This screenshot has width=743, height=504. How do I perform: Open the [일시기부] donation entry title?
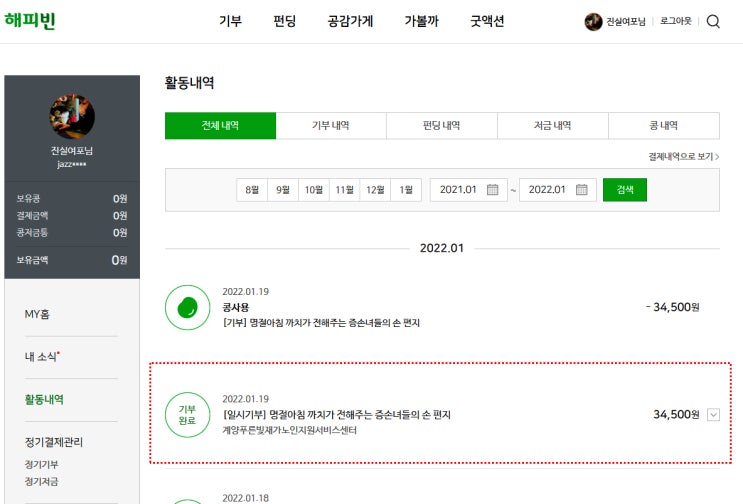(x=336, y=414)
